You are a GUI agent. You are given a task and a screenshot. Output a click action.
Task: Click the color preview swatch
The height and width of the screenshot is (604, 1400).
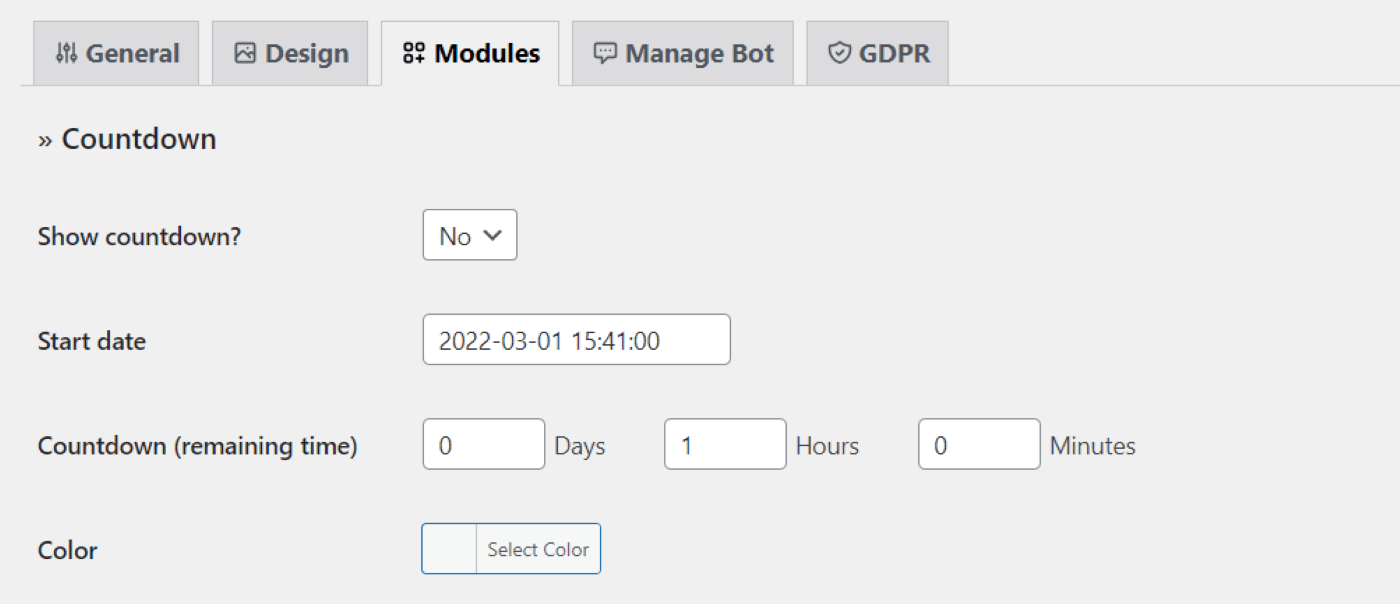click(449, 549)
